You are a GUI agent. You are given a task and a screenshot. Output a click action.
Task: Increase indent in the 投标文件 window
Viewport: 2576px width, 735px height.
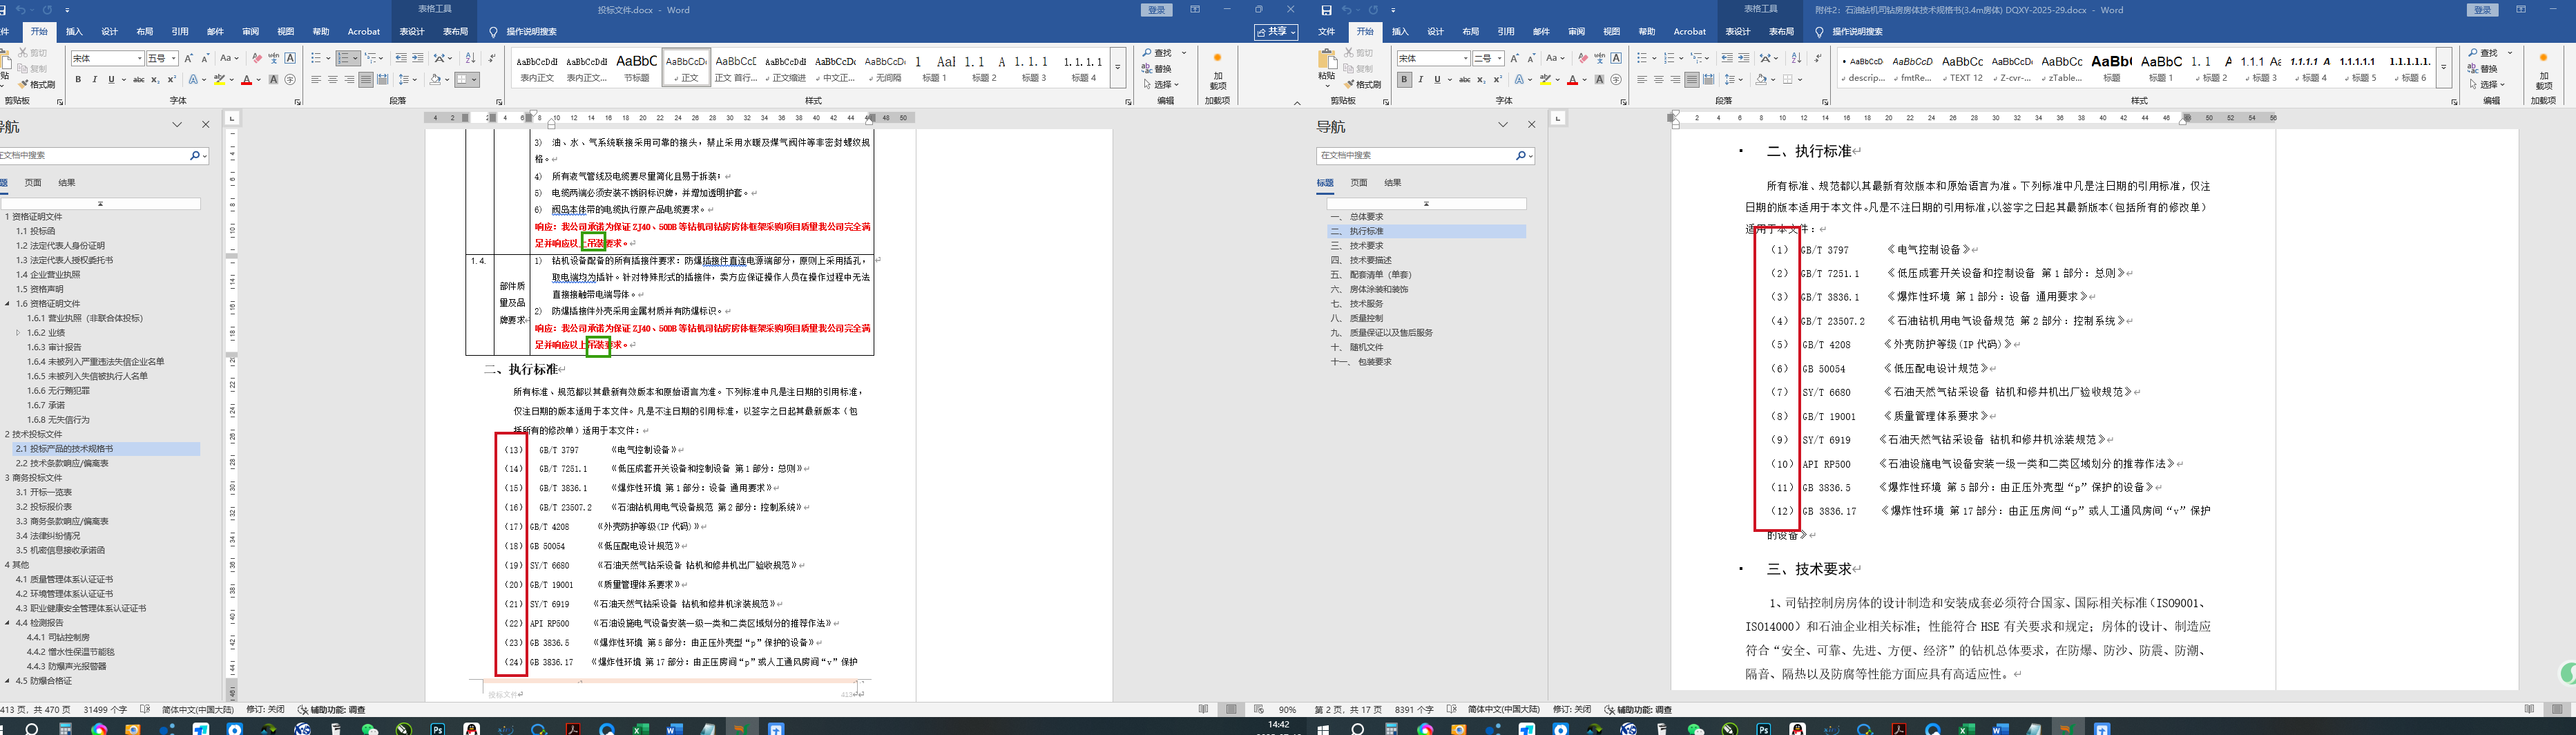click(x=417, y=58)
